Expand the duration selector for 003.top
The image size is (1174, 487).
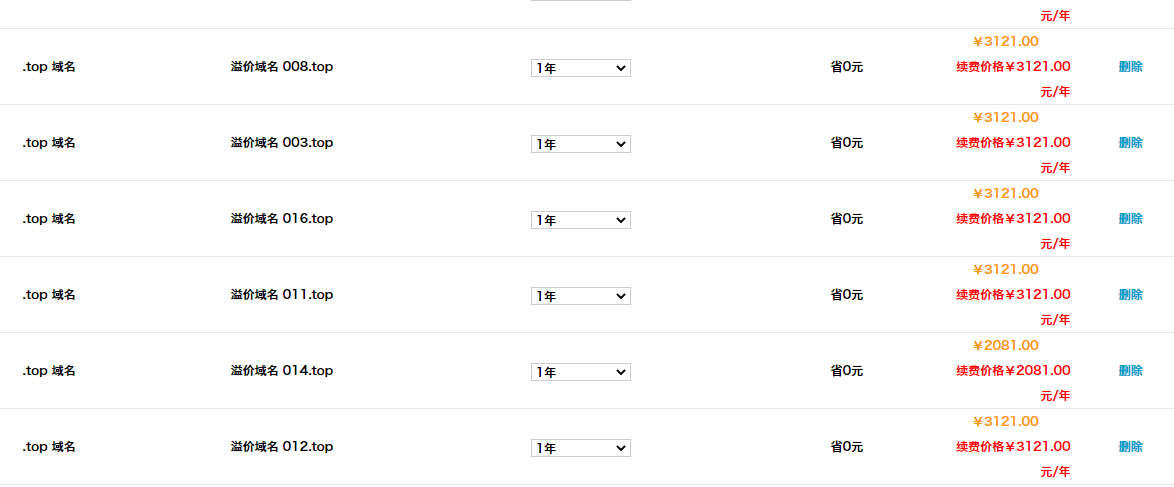tap(580, 144)
